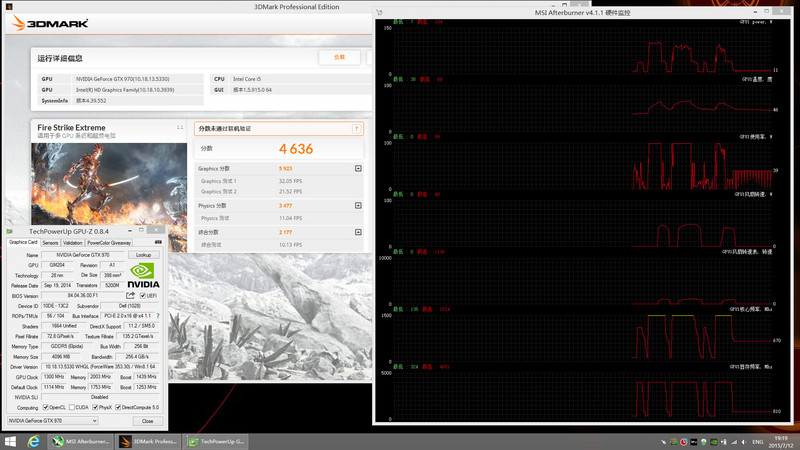
Task: Click the black MSI Afterburner tray icon
Action: (694, 442)
